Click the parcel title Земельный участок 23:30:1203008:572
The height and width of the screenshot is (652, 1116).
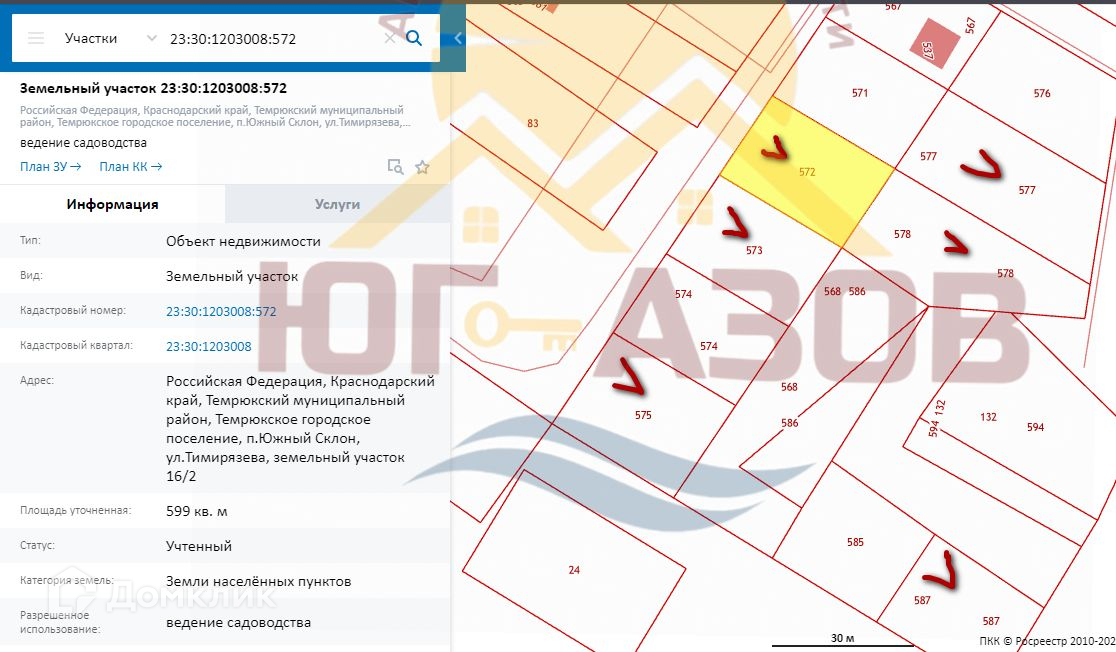click(x=153, y=88)
